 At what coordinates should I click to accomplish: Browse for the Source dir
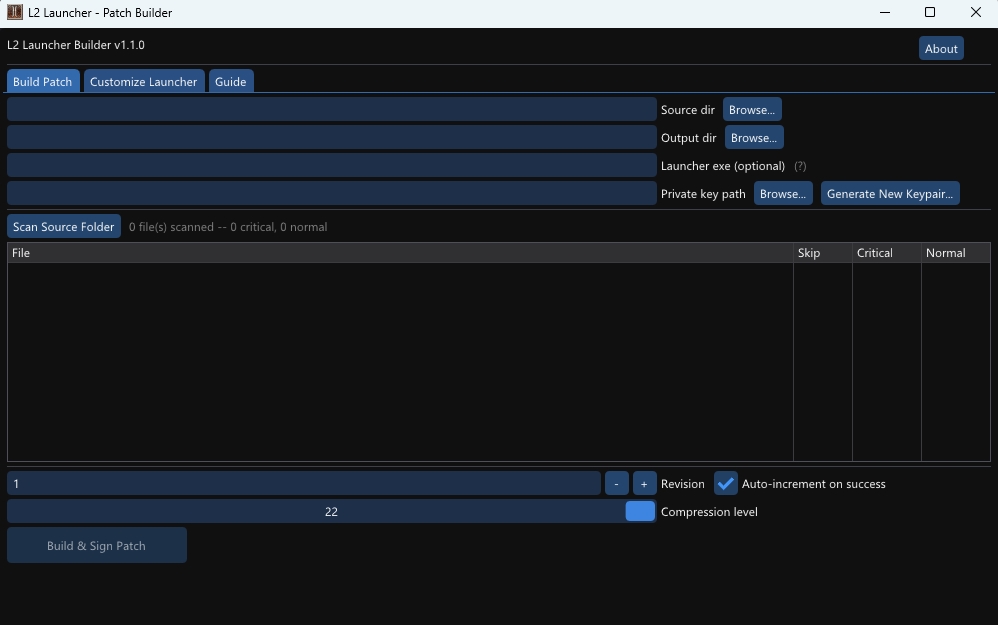point(752,109)
